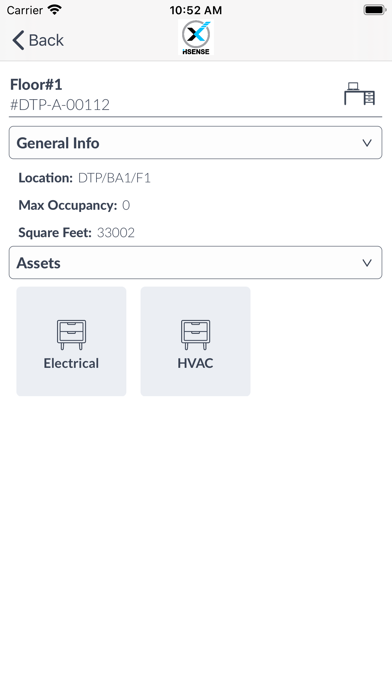392x696 pixels.
Task: Tap the 10:52 AM clock in status bar
Action: 196,10
